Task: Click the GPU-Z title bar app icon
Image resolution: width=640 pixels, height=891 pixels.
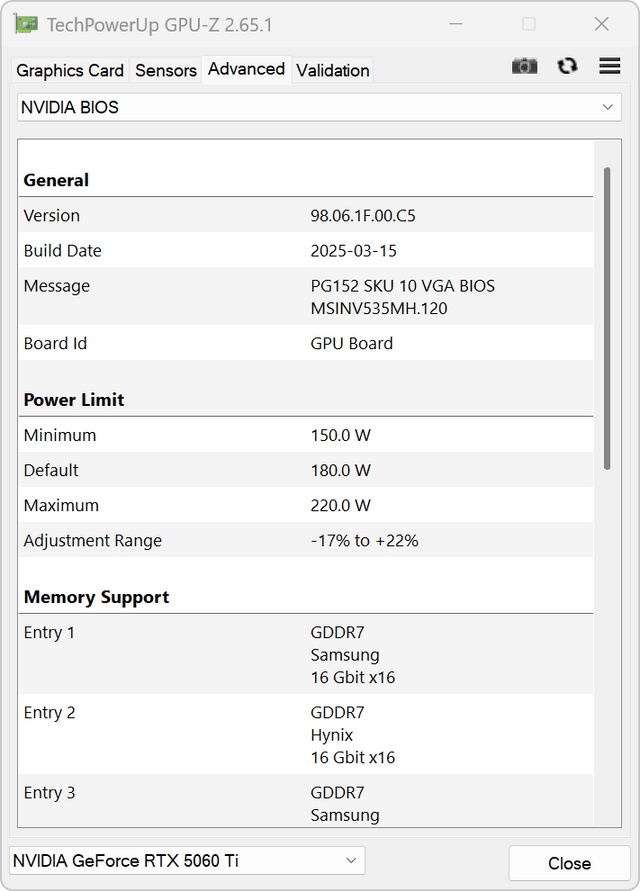Action: pyautogui.click(x=26, y=24)
